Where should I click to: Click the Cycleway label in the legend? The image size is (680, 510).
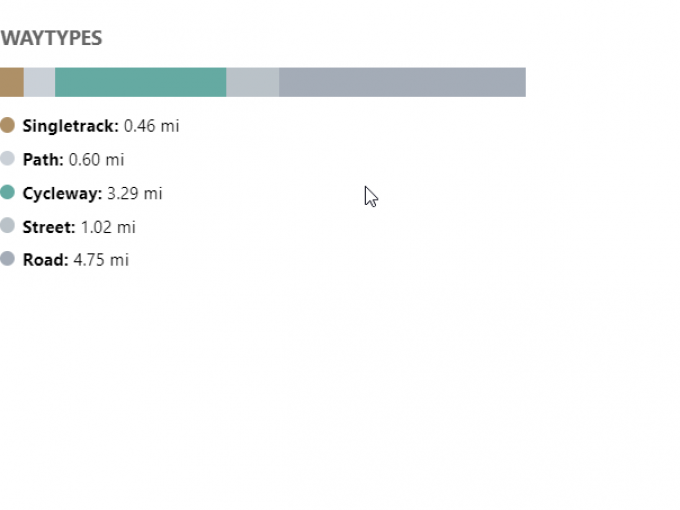(62, 193)
